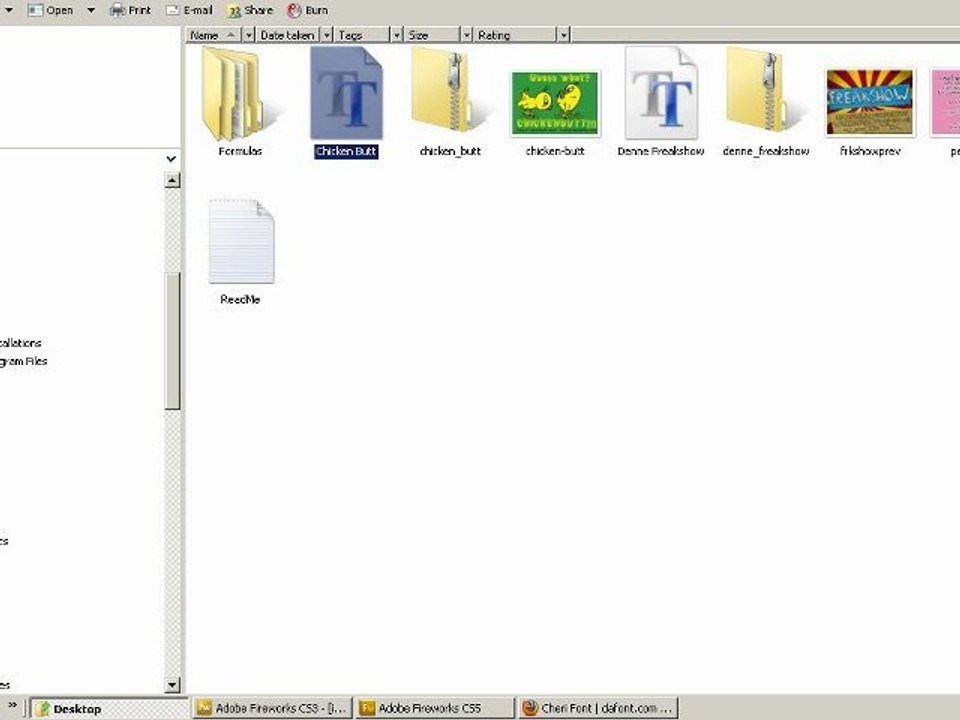The width and height of the screenshot is (960, 720).
Task: Select the Denne Freakshow font file icon
Action: [661, 94]
